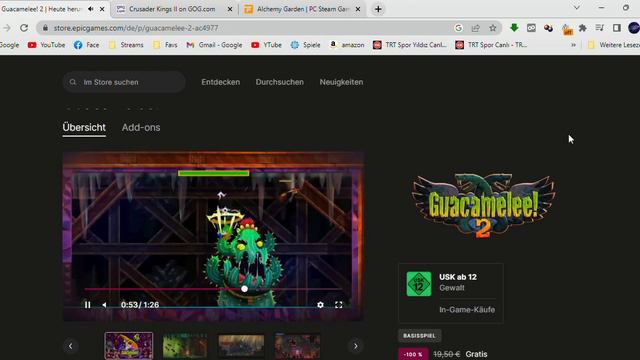This screenshot has height=360, width=640.
Task: Click the -100 % discount badge
Action: click(x=413, y=354)
